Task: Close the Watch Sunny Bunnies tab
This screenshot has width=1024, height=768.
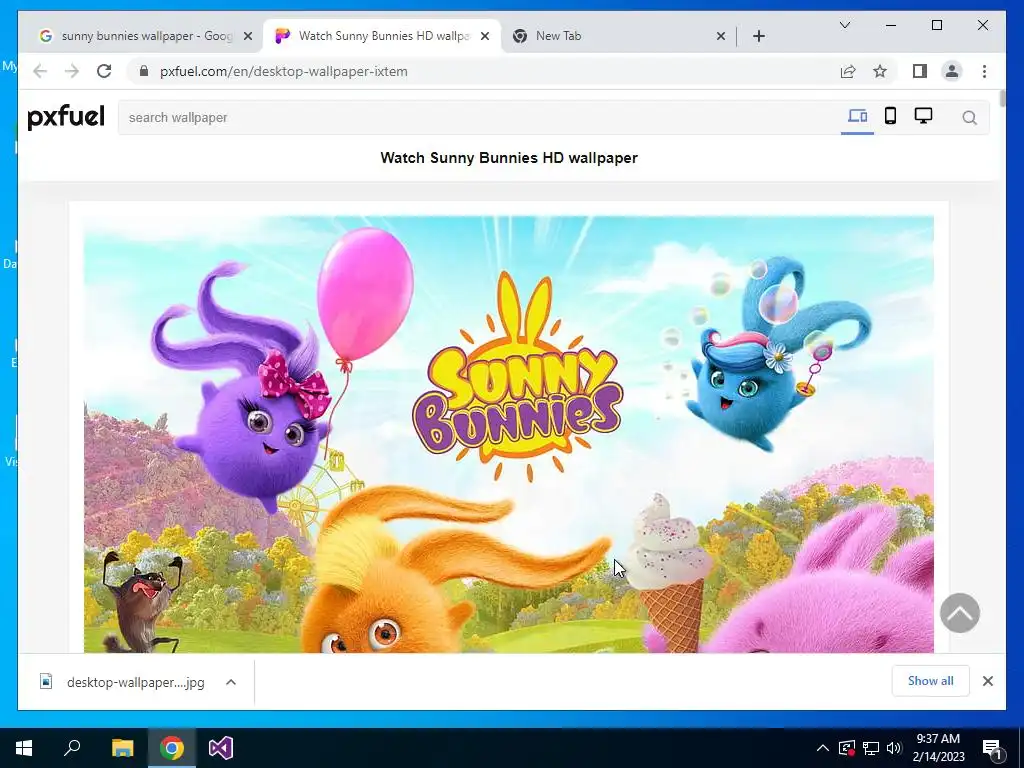Action: coord(485,36)
